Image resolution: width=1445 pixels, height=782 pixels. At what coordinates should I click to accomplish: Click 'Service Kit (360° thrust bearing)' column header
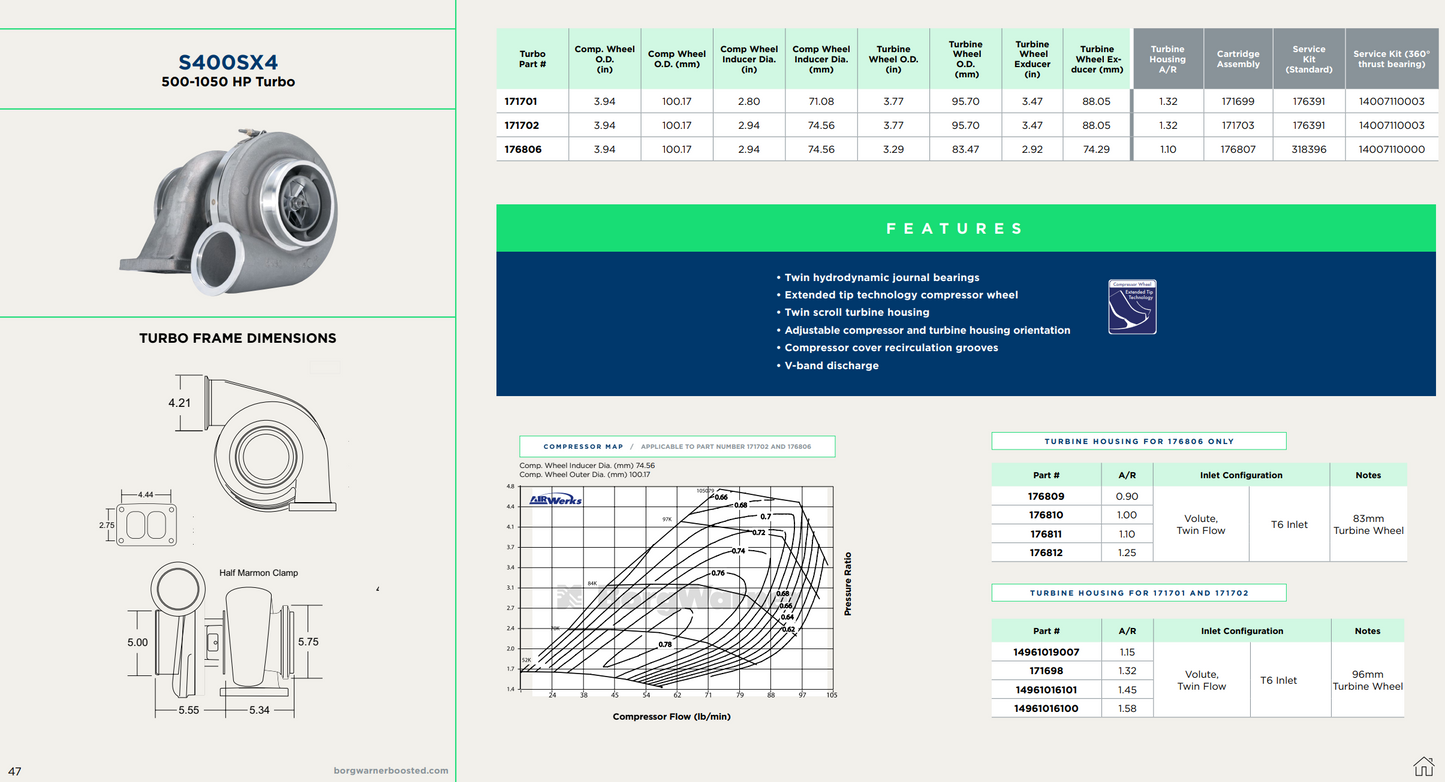coord(1391,59)
